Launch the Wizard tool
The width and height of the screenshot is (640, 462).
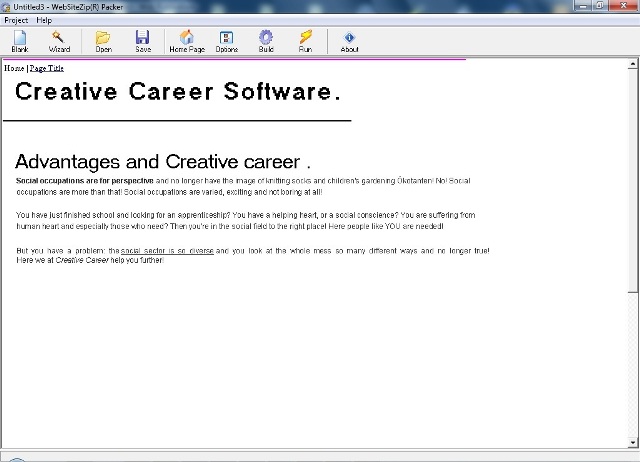(x=59, y=41)
